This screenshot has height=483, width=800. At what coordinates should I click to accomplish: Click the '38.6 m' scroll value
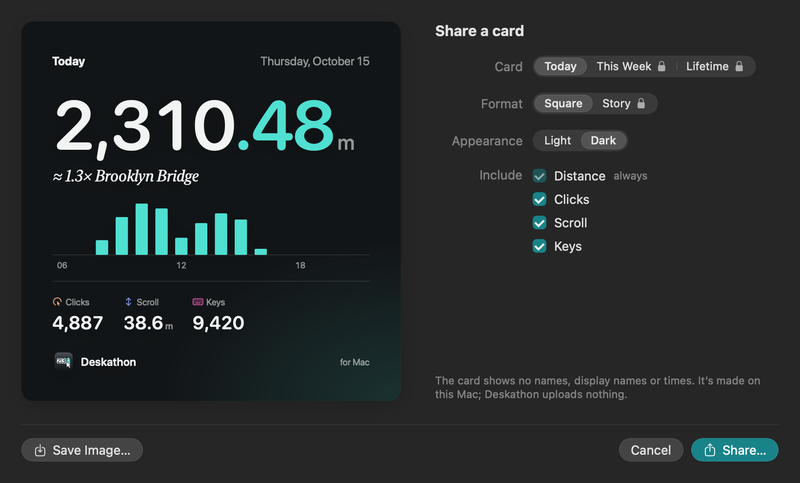point(148,323)
